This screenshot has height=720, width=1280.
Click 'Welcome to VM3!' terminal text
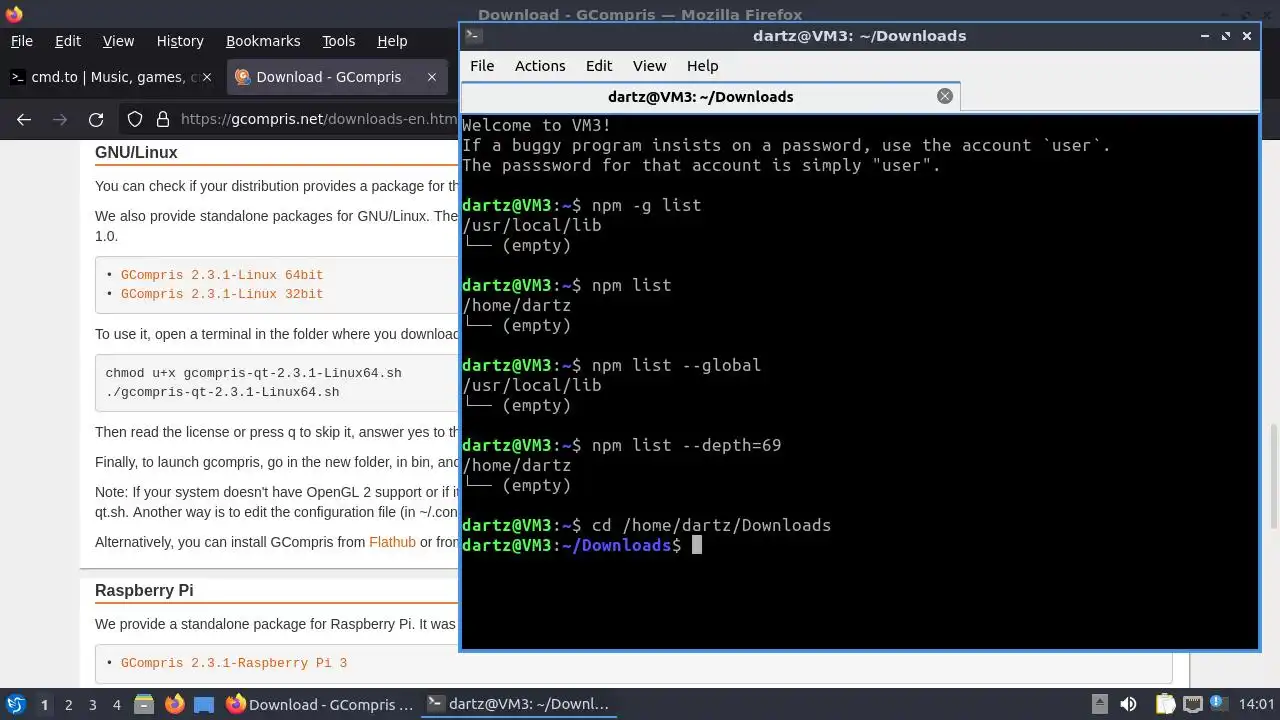536,125
